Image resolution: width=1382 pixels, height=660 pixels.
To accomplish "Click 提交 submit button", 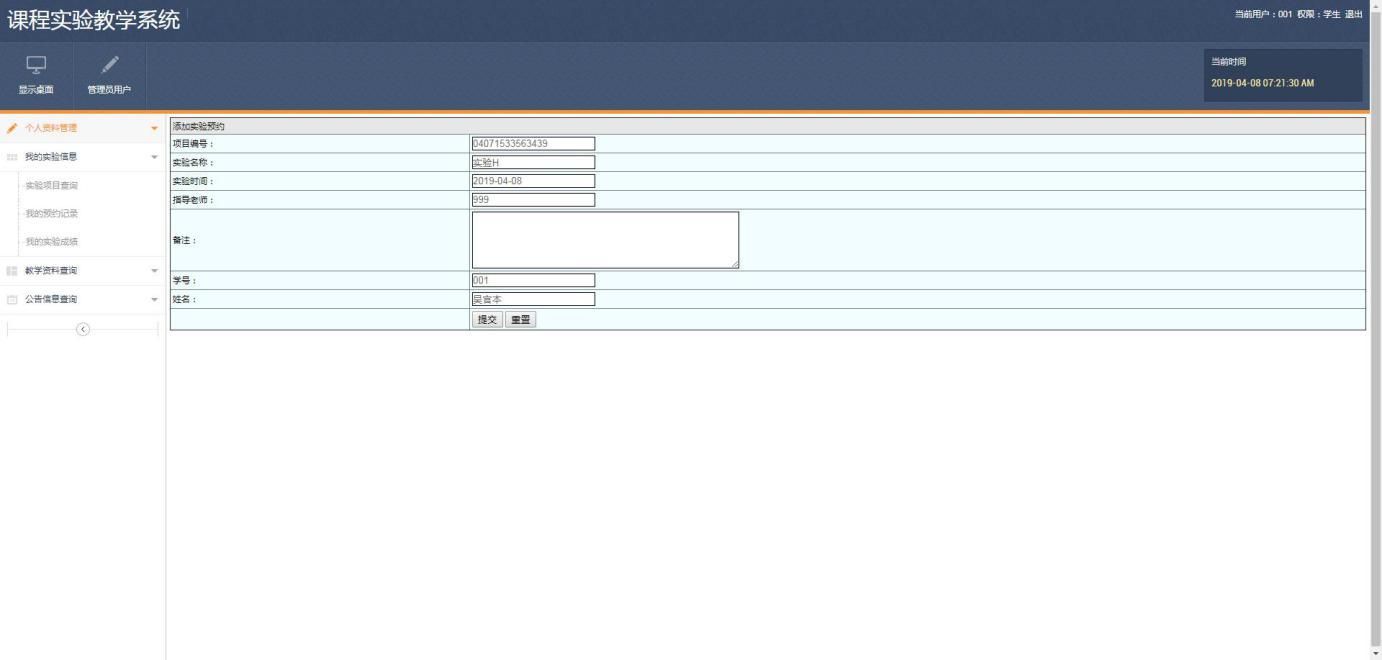I will [487, 320].
